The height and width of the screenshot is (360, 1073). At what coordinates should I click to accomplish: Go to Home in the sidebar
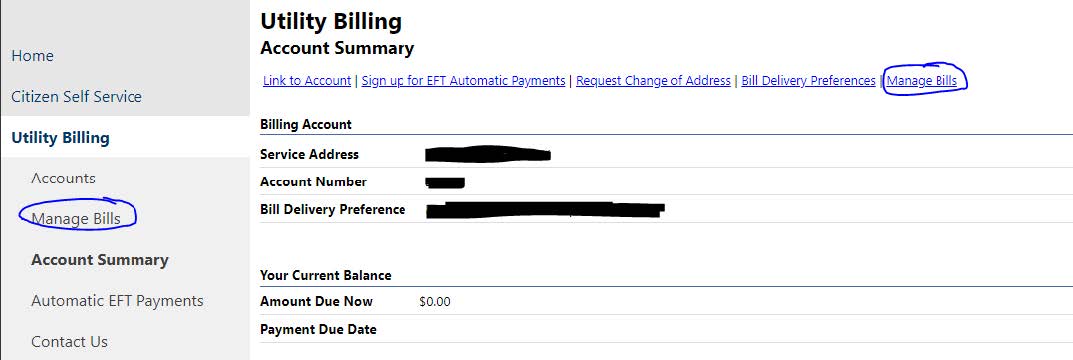pos(32,55)
